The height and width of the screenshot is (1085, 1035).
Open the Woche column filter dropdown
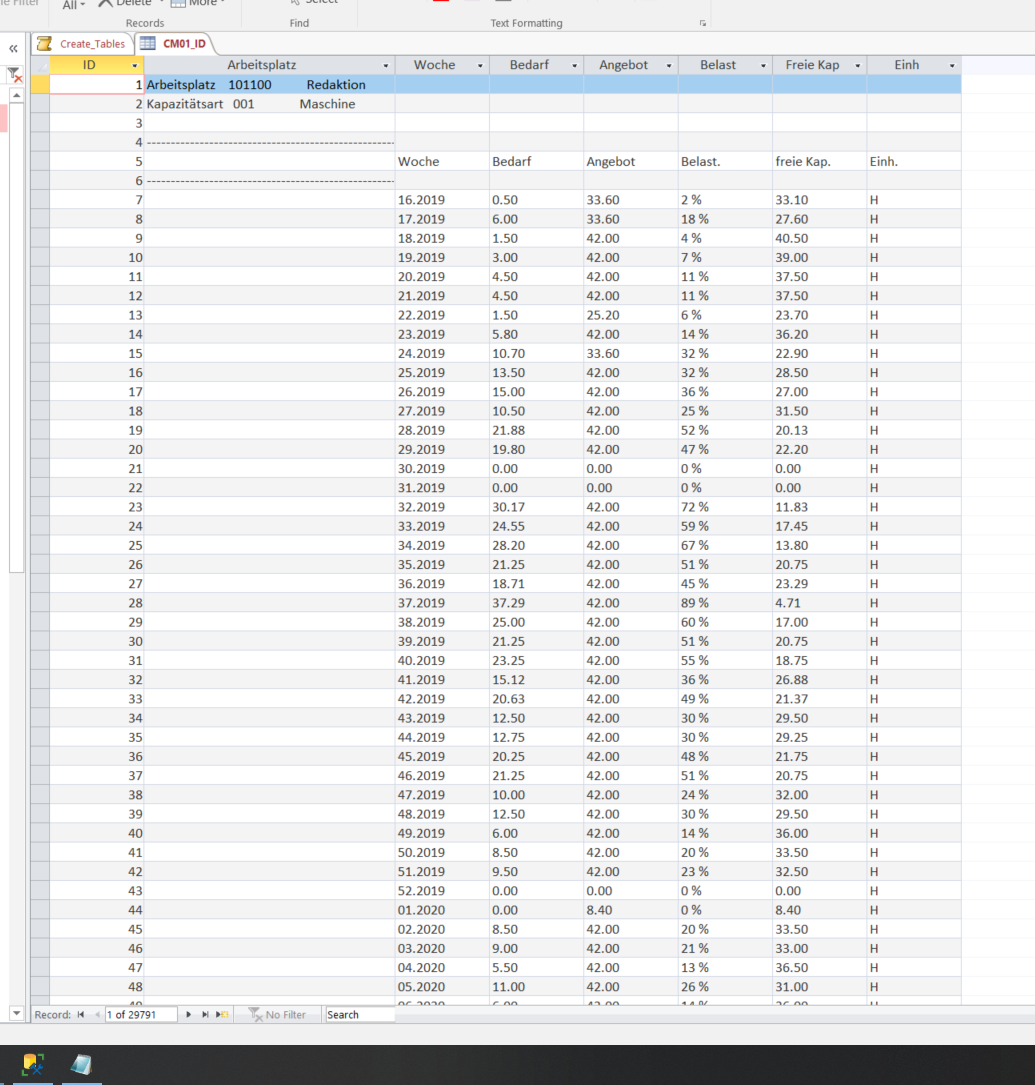tap(480, 66)
